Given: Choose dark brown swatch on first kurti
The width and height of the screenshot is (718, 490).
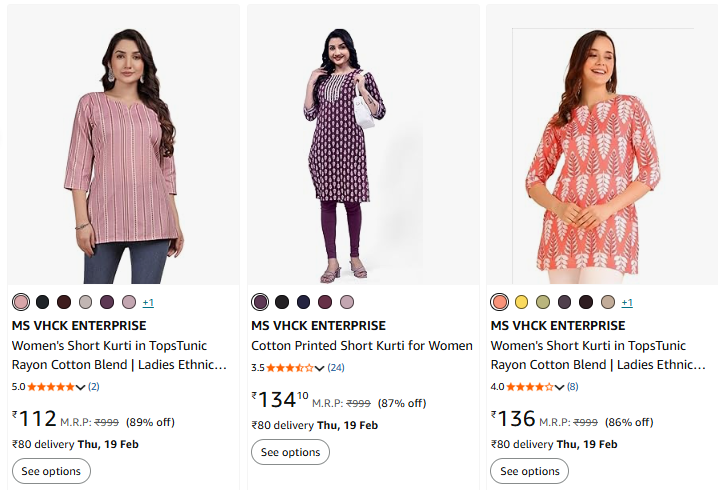Looking at the screenshot, I should [64, 302].
